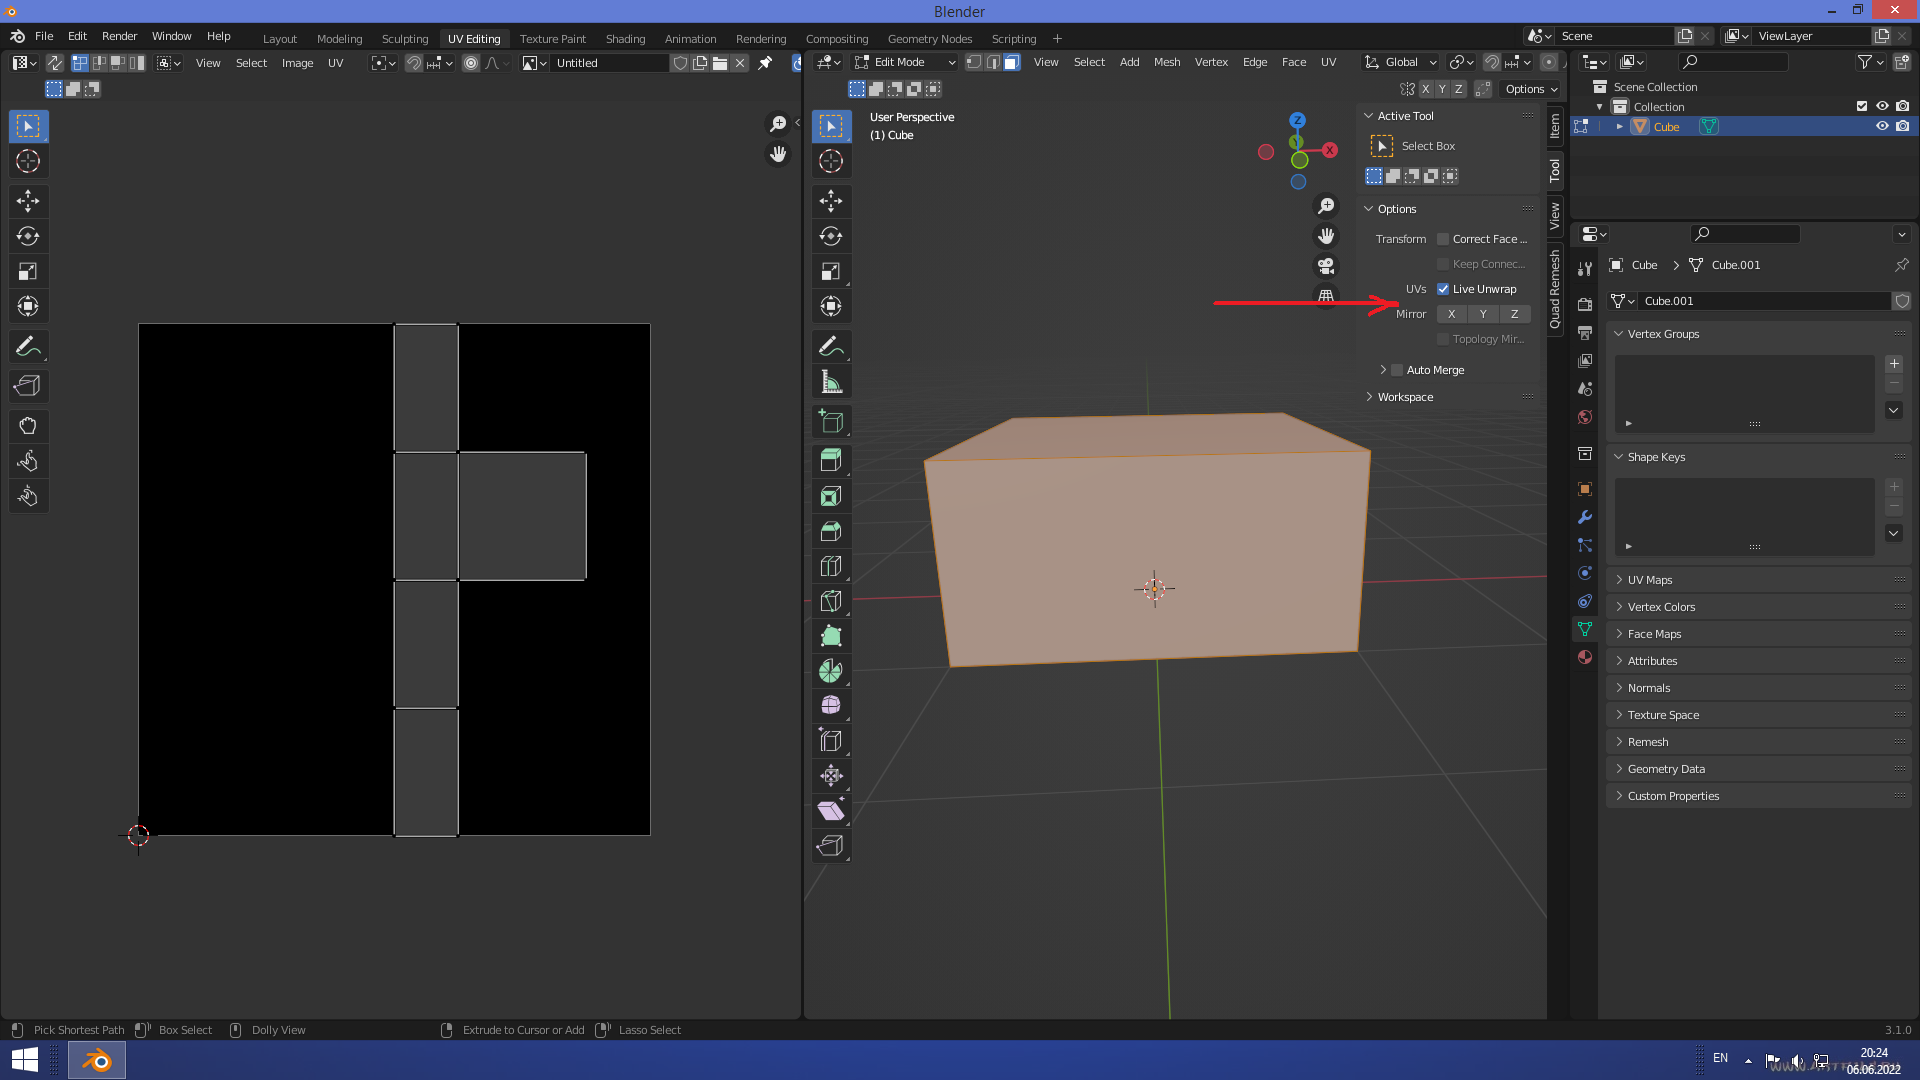Click the camera view icon in viewport
Viewport: 1920px width, 1080px height.
coord(1326,266)
